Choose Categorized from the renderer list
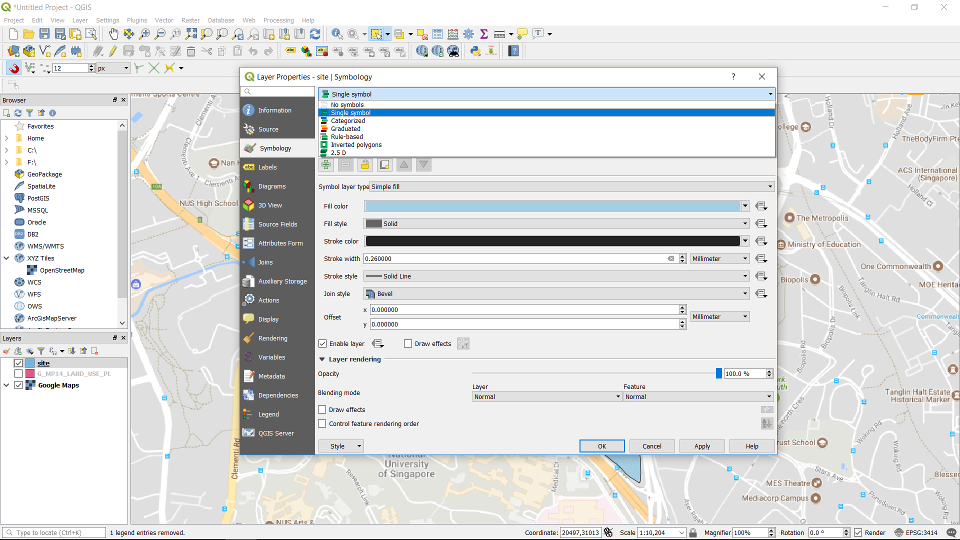 [x=347, y=121]
